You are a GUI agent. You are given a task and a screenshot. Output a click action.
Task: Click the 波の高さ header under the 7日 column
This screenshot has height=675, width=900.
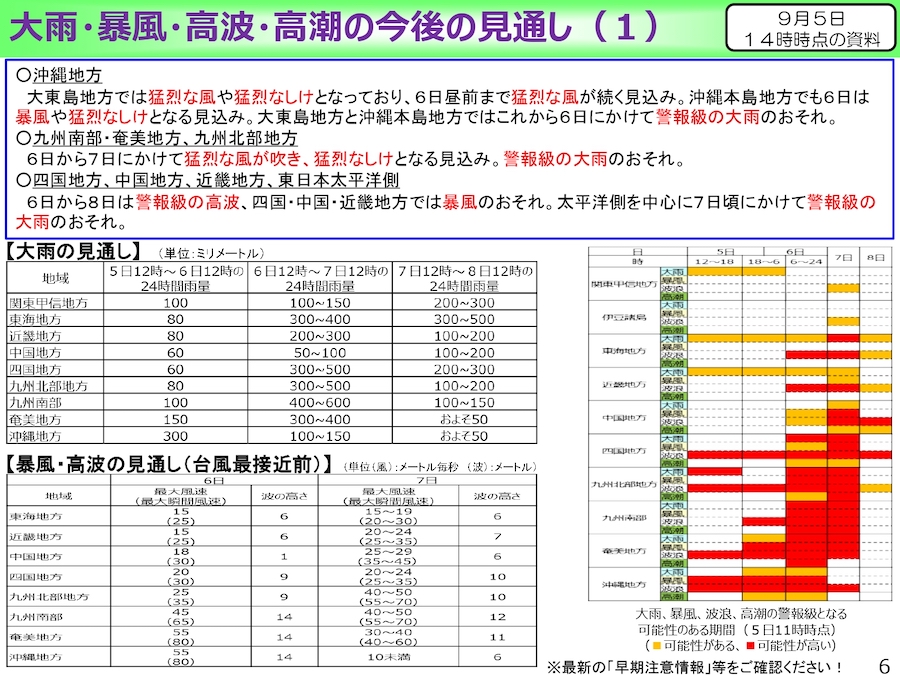pos(498,496)
